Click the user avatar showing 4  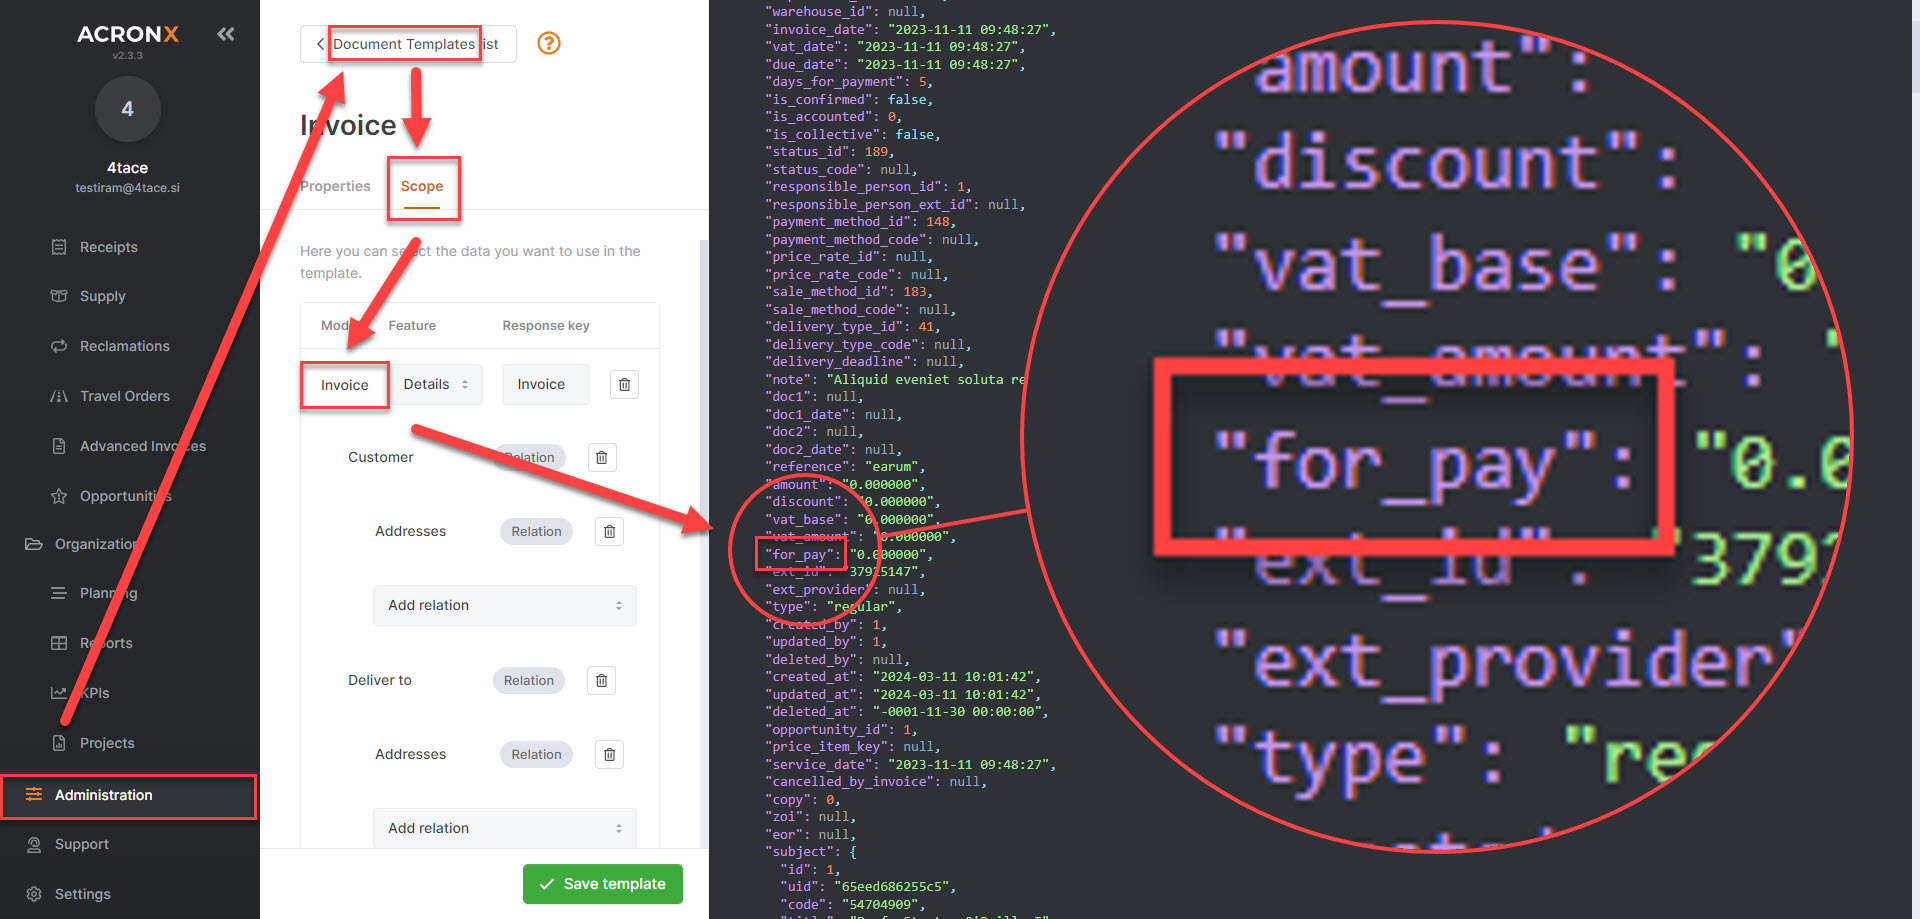[127, 109]
